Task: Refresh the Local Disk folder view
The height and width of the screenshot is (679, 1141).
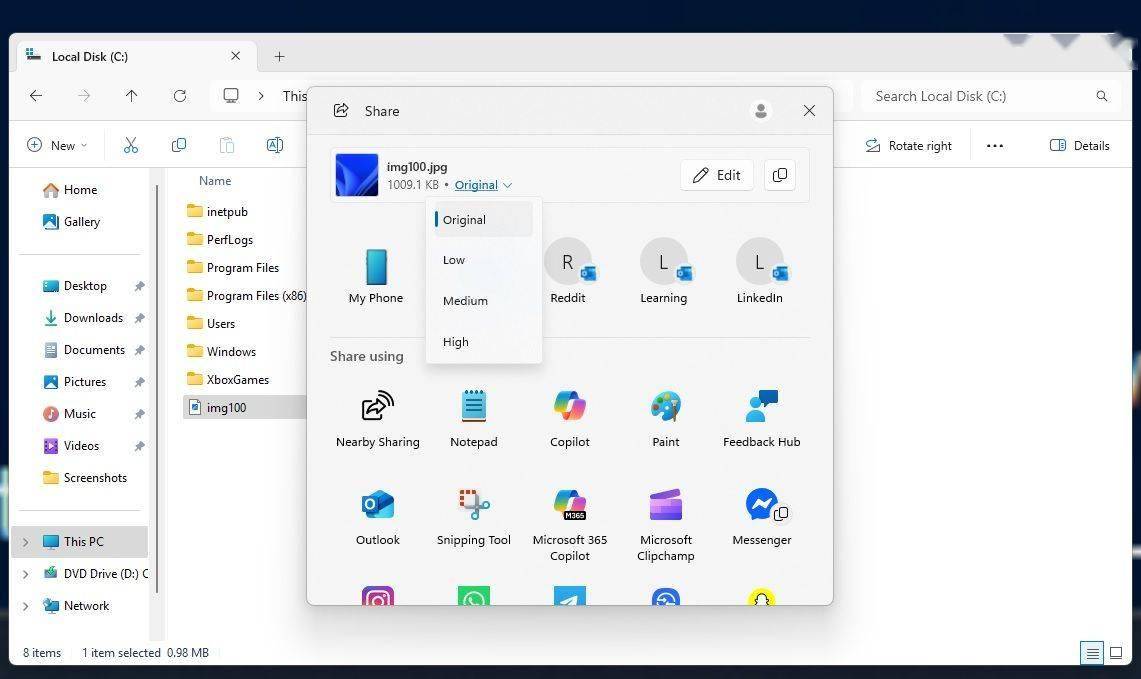Action: tap(180, 96)
